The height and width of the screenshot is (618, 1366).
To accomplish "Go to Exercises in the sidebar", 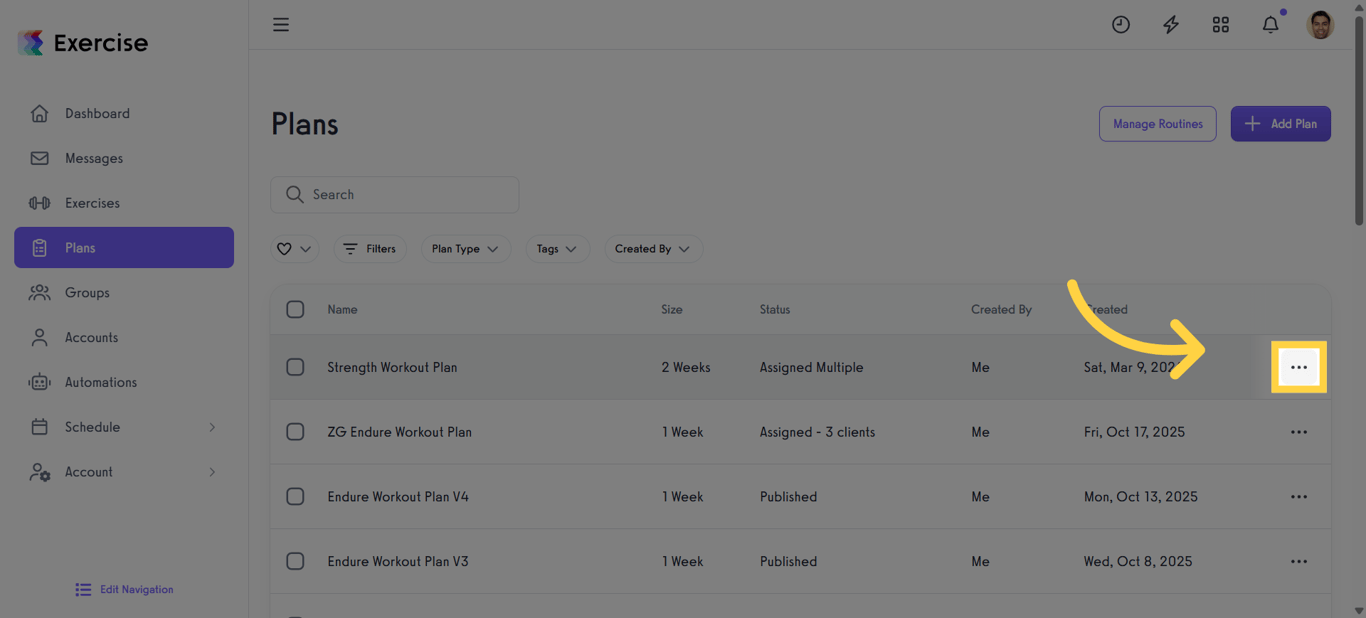I will tap(92, 203).
